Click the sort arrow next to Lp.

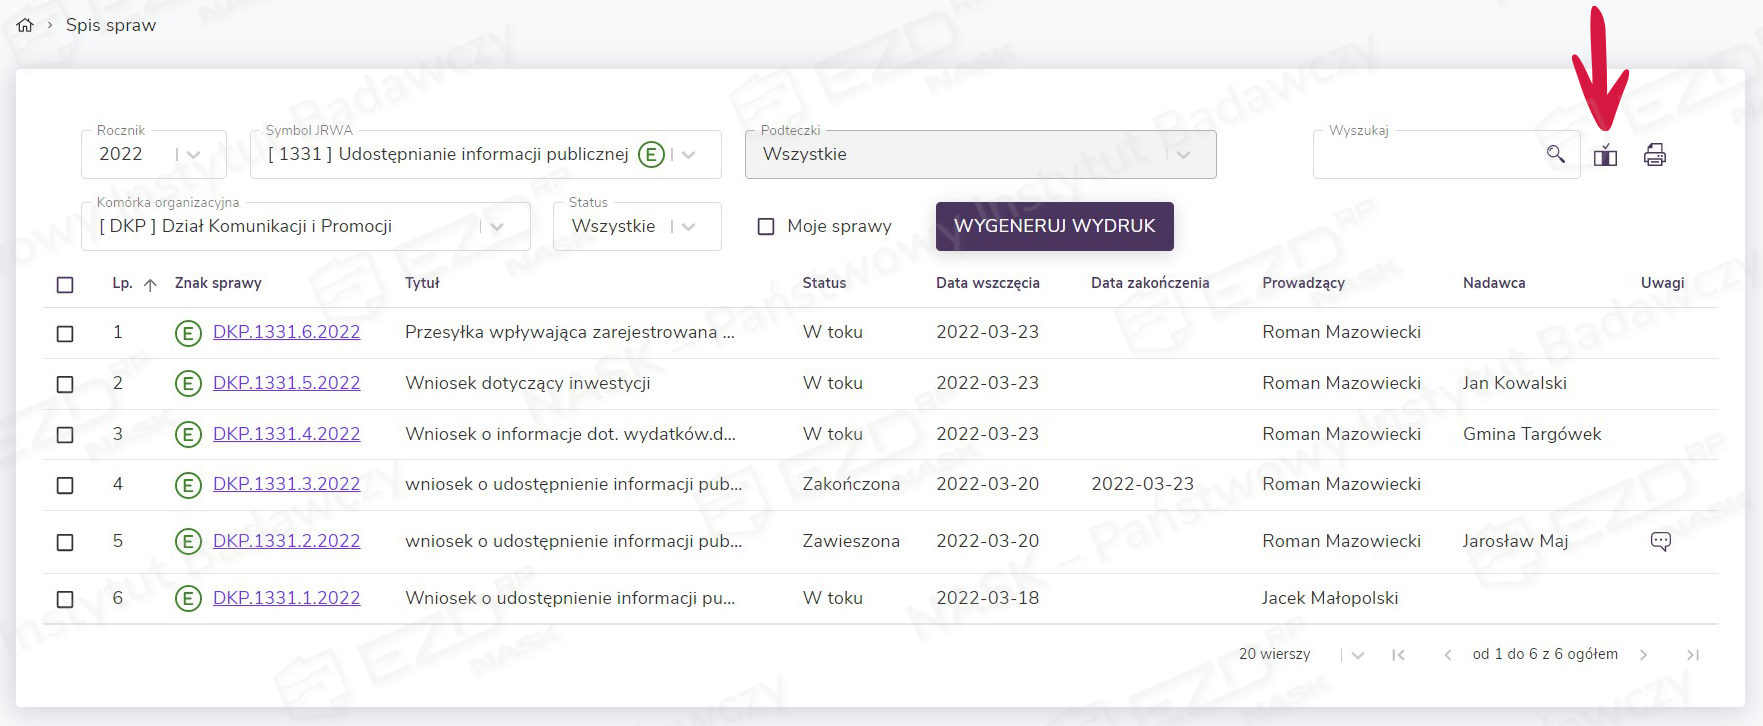pos(150,285)
